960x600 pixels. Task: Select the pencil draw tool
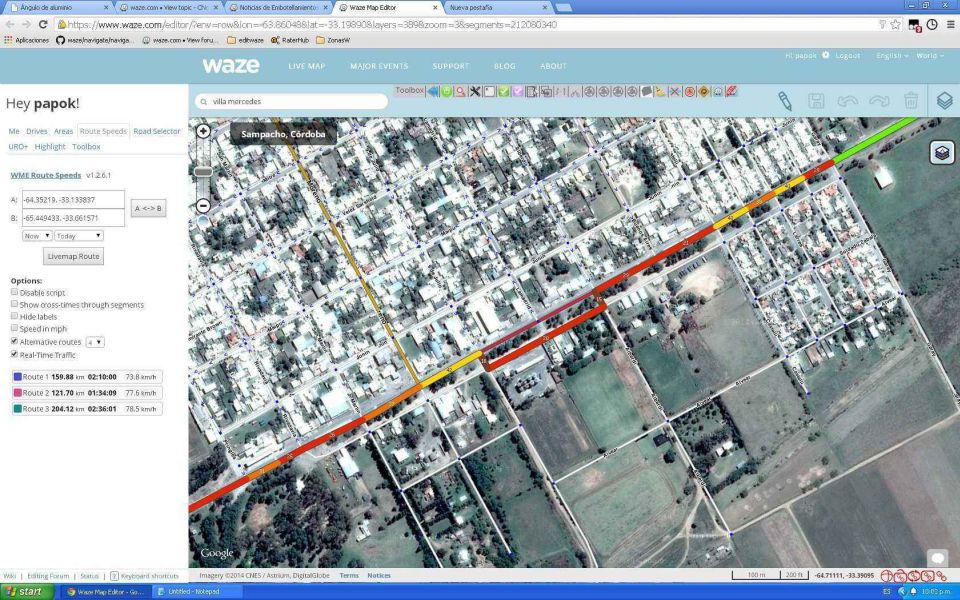tap(785, 101)
